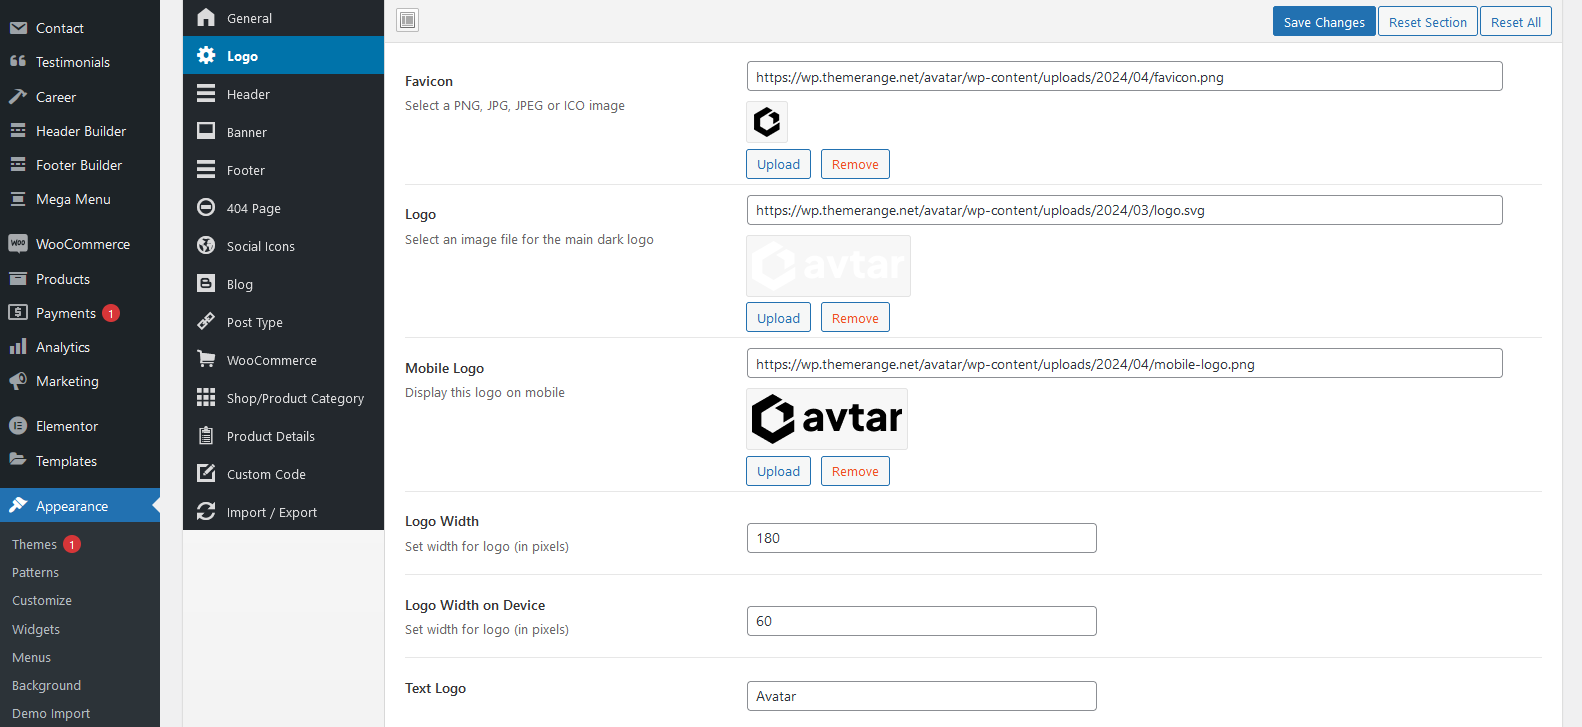Image resolution: width=1582 pixels, height=727 pixels.
Task: Click the Themes update count badge
Action: [72, 544]
